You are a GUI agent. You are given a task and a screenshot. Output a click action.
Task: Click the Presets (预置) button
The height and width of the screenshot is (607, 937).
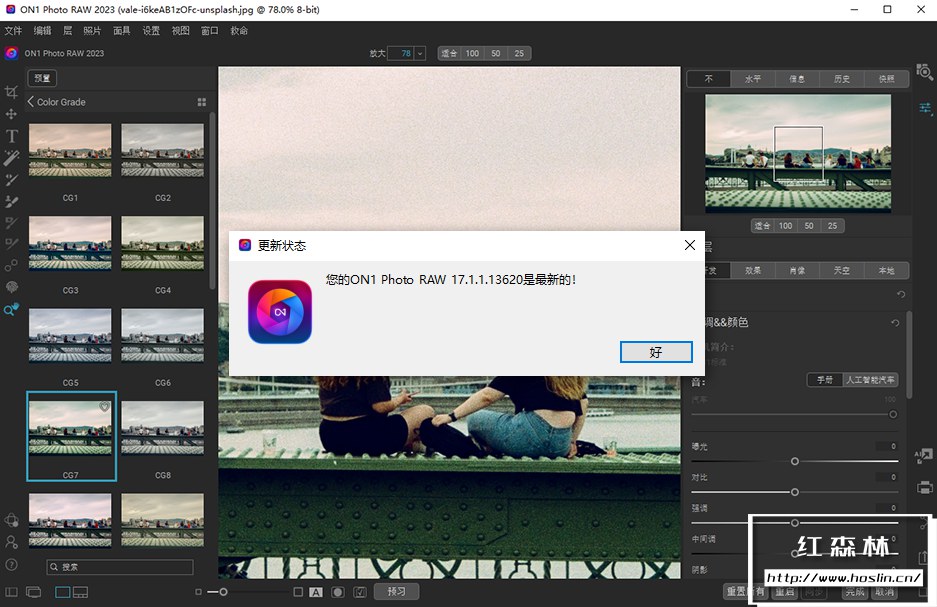pos(42,78)
